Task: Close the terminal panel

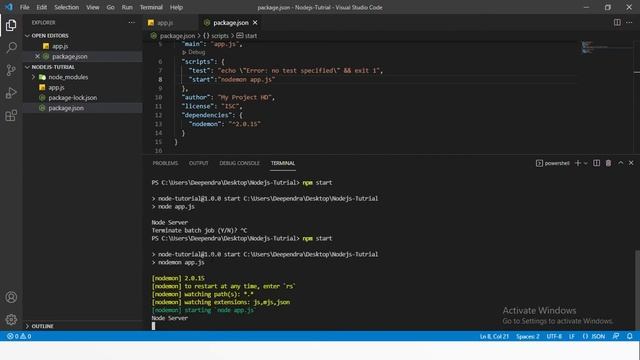Action: tap(631, 163)
